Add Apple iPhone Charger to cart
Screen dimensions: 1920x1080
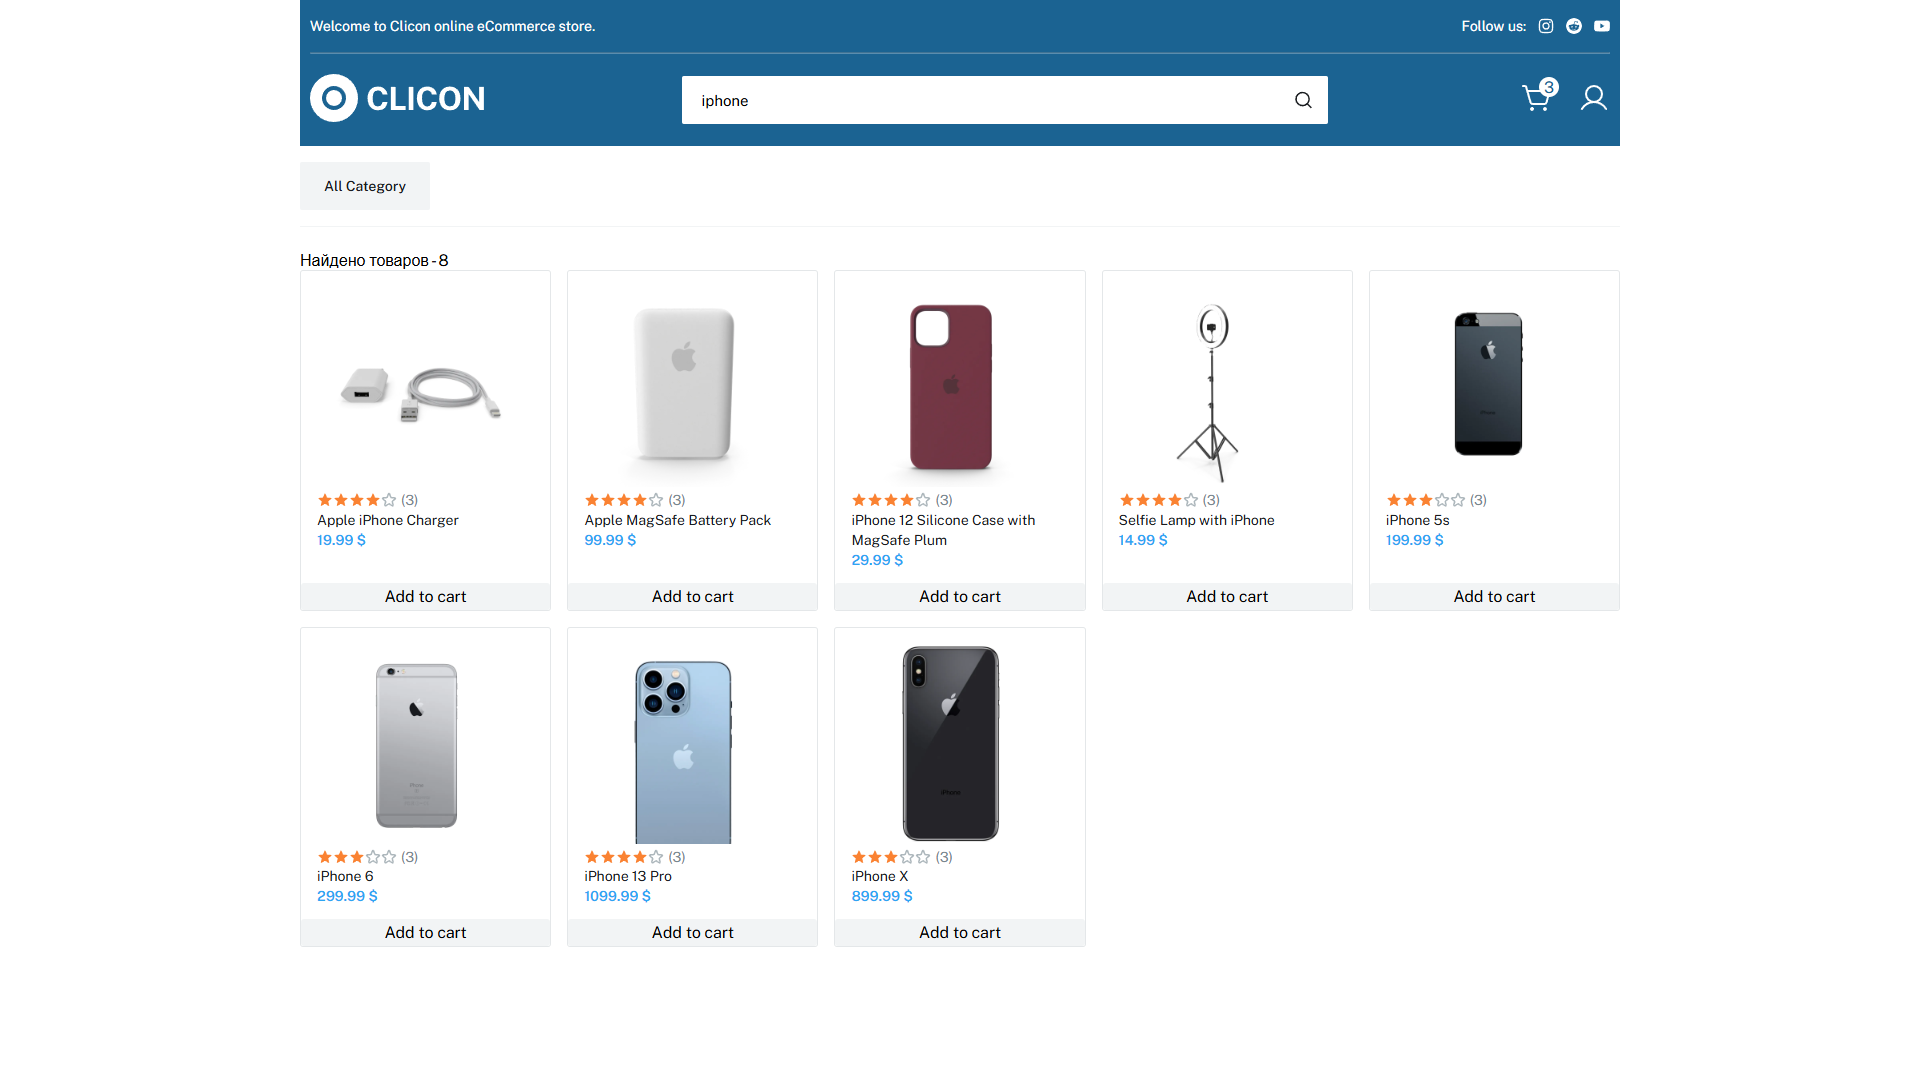(x=425, y=596)
